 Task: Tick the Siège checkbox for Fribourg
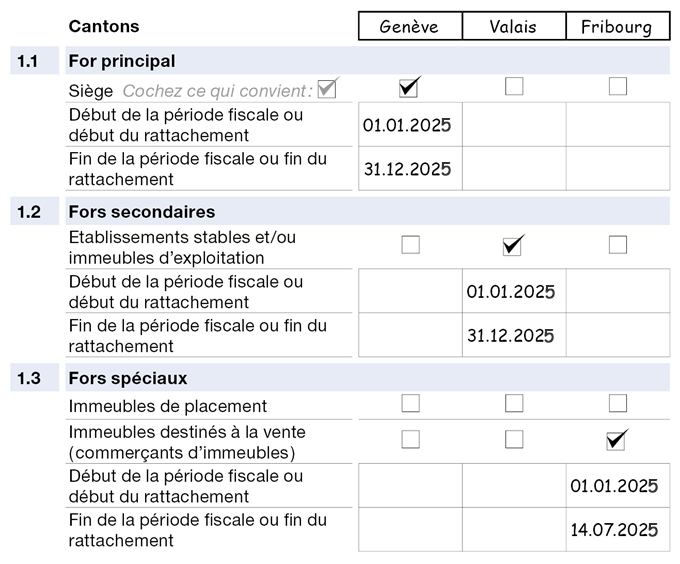tap(618, 87)
